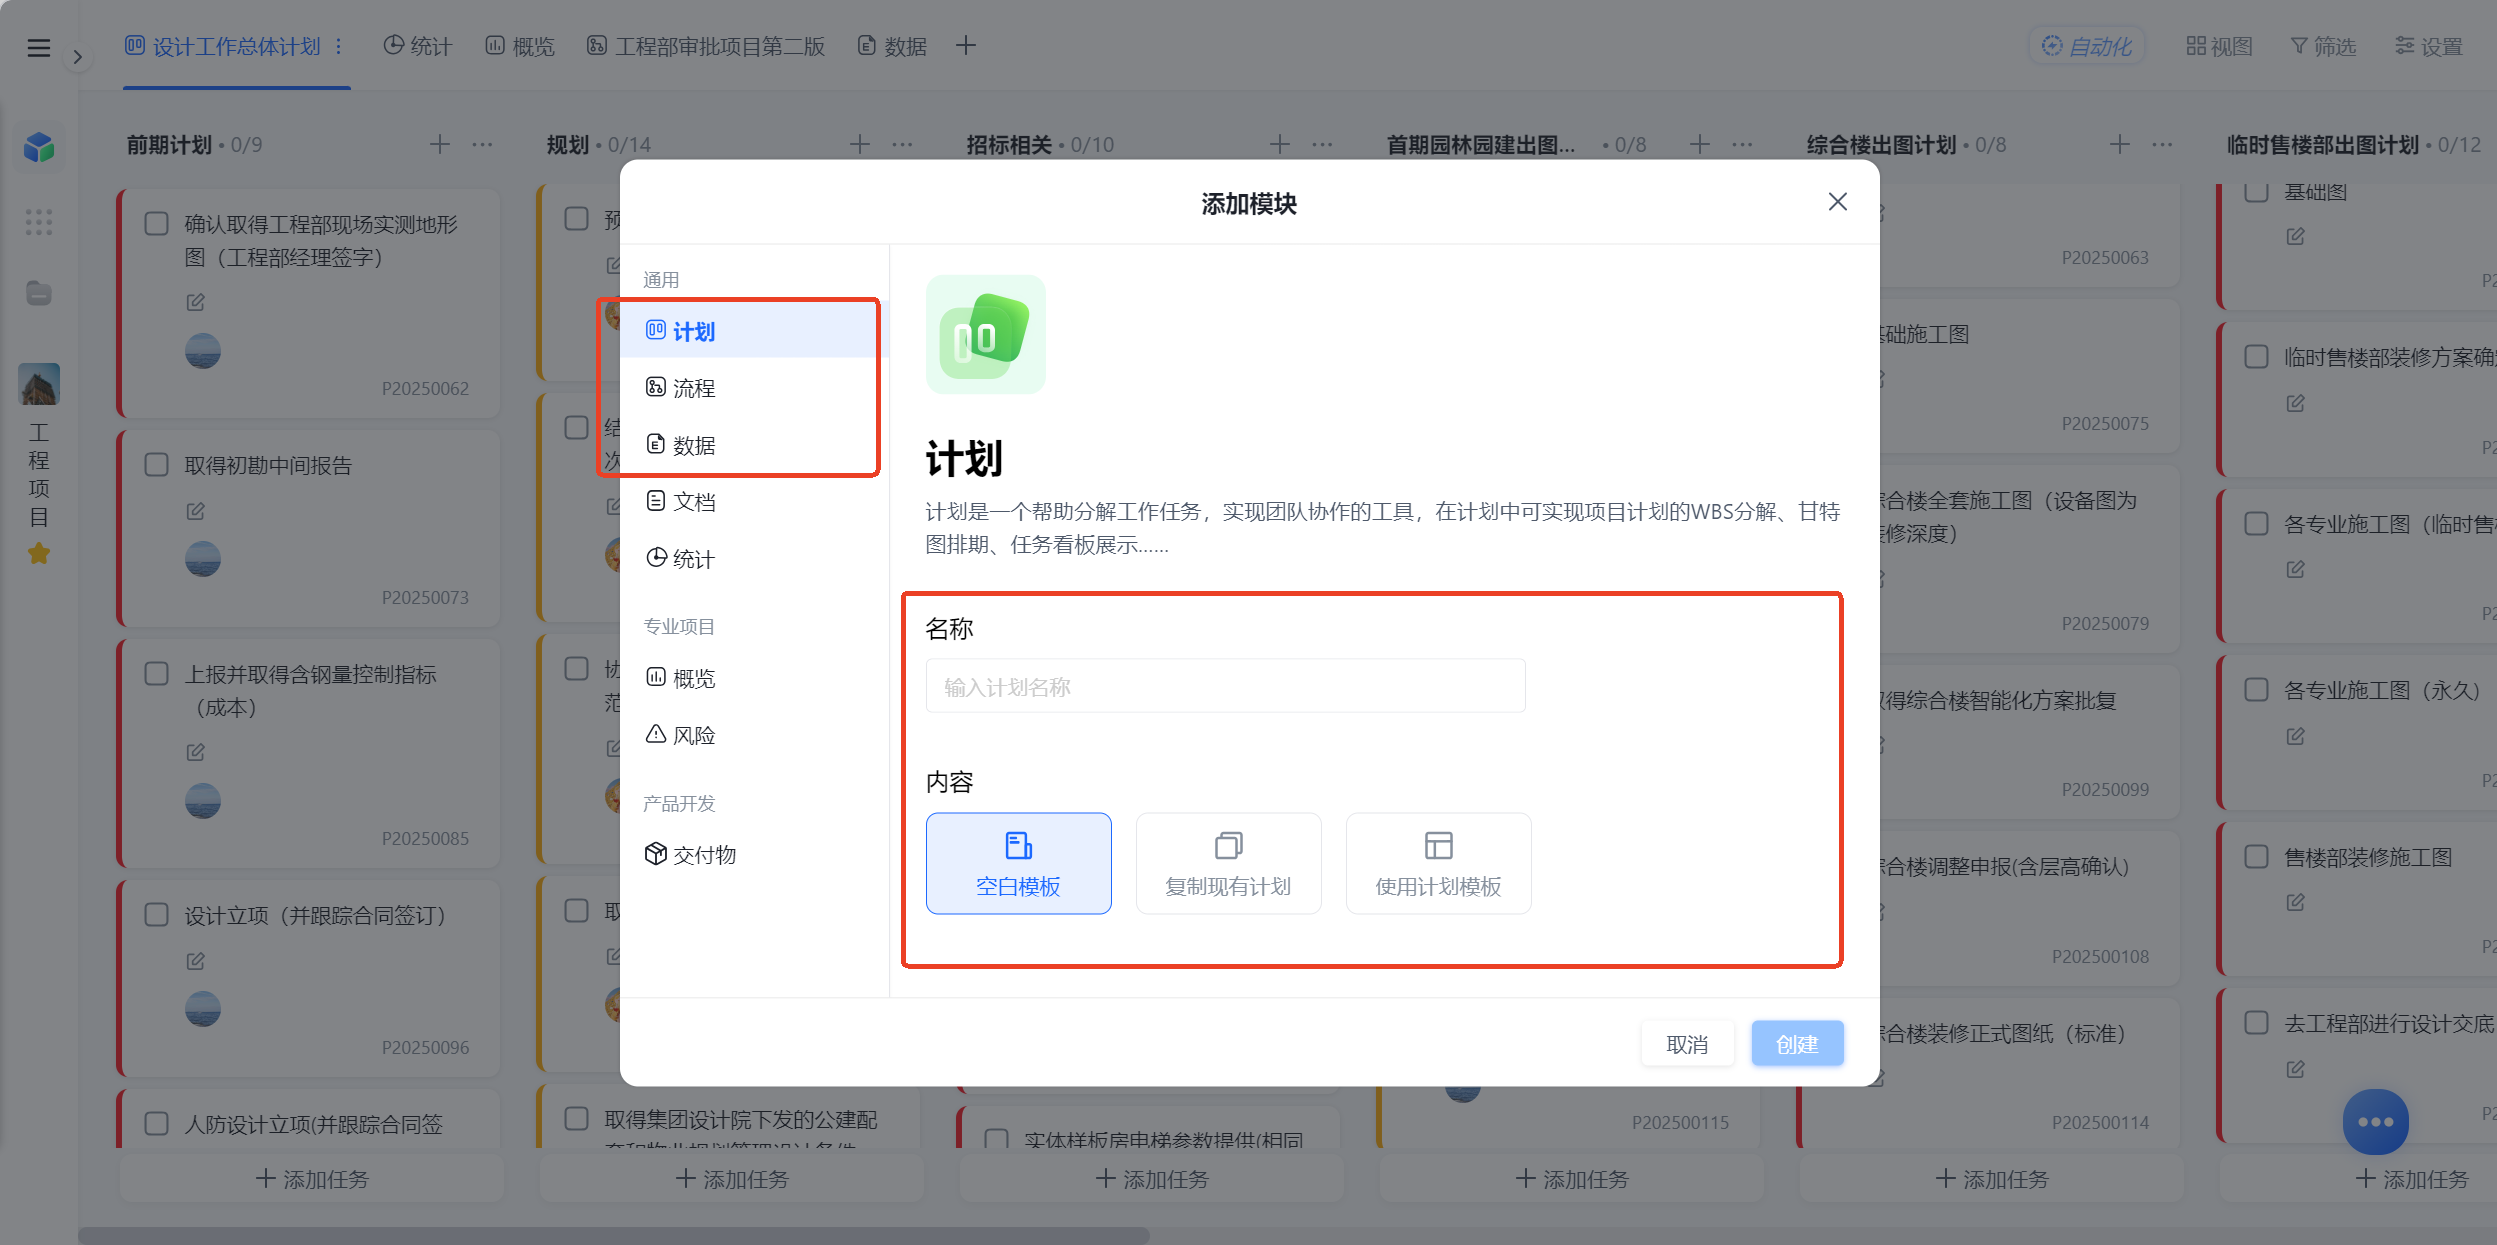This screenshot has height=1245, width=2497.
Task: Click edit icon on 确认取得工程部现场实测地形图 card
Action: tap(196, 302)
